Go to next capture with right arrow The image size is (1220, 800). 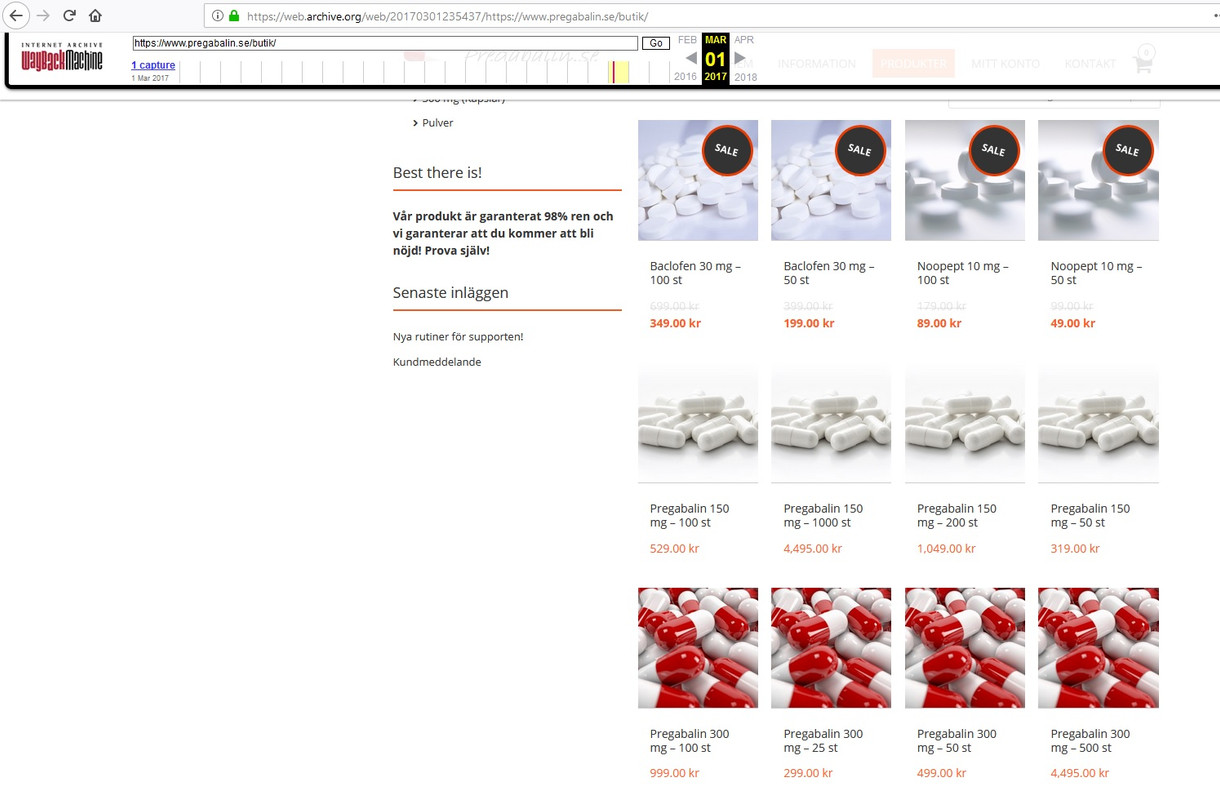[740, 58]
